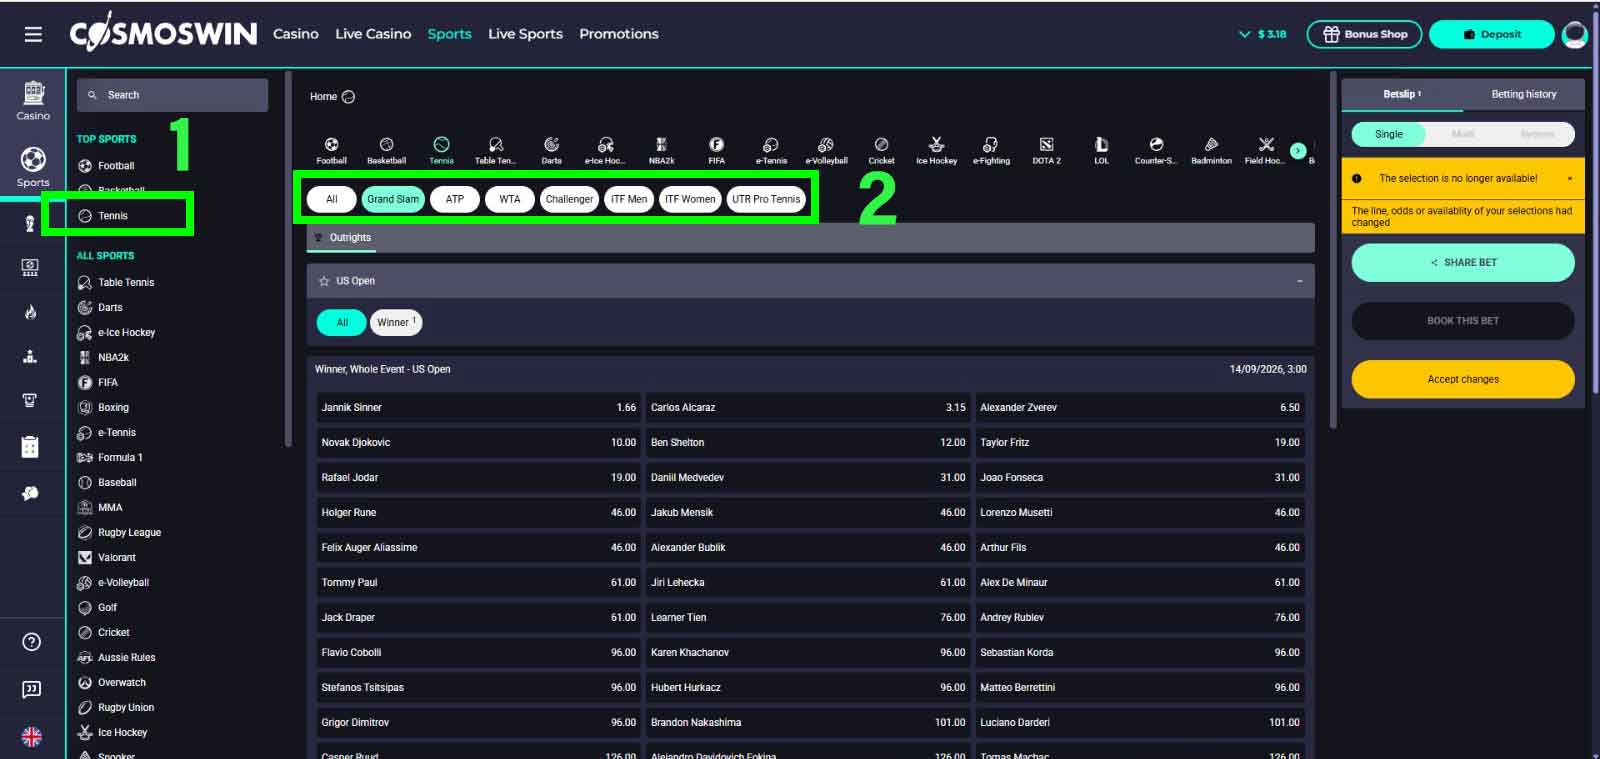Viewport: 1600px width, 759px height.
Task: Click the Accept changes button
Action: pos(1463,379)
